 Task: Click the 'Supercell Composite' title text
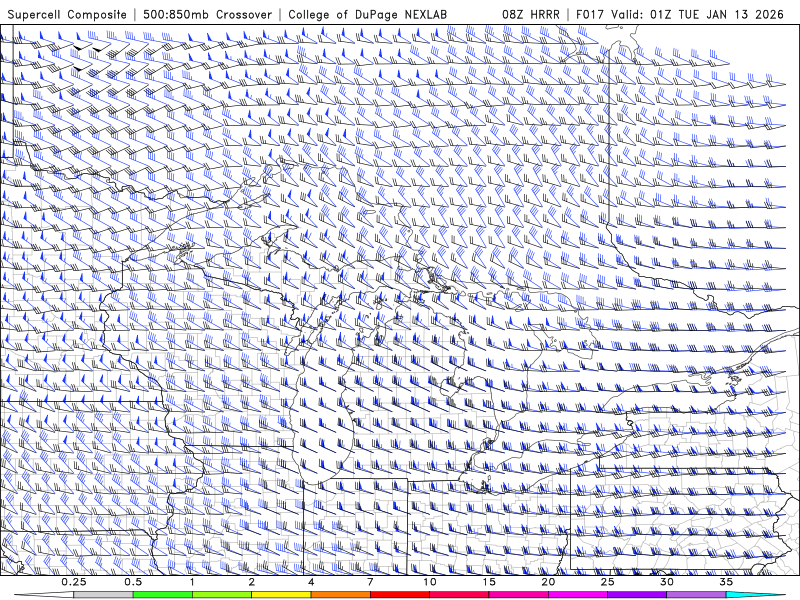tap(67, 14)
